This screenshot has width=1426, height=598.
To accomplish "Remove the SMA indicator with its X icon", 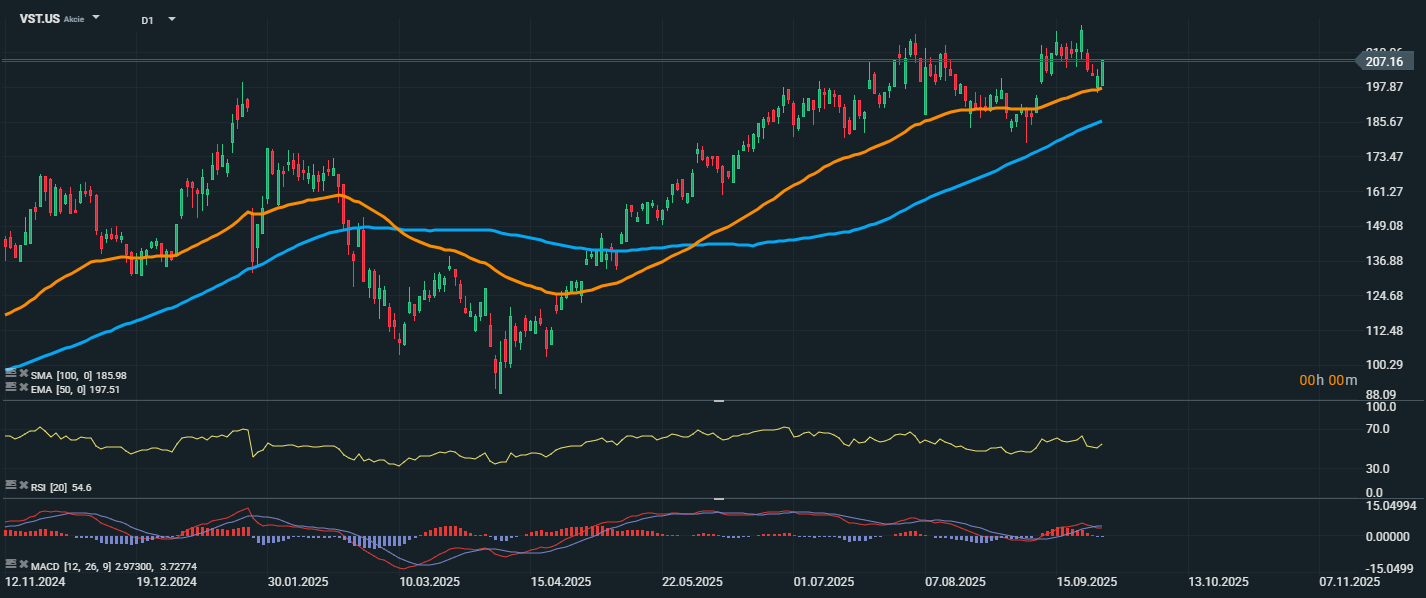I will tap(24, 374).
